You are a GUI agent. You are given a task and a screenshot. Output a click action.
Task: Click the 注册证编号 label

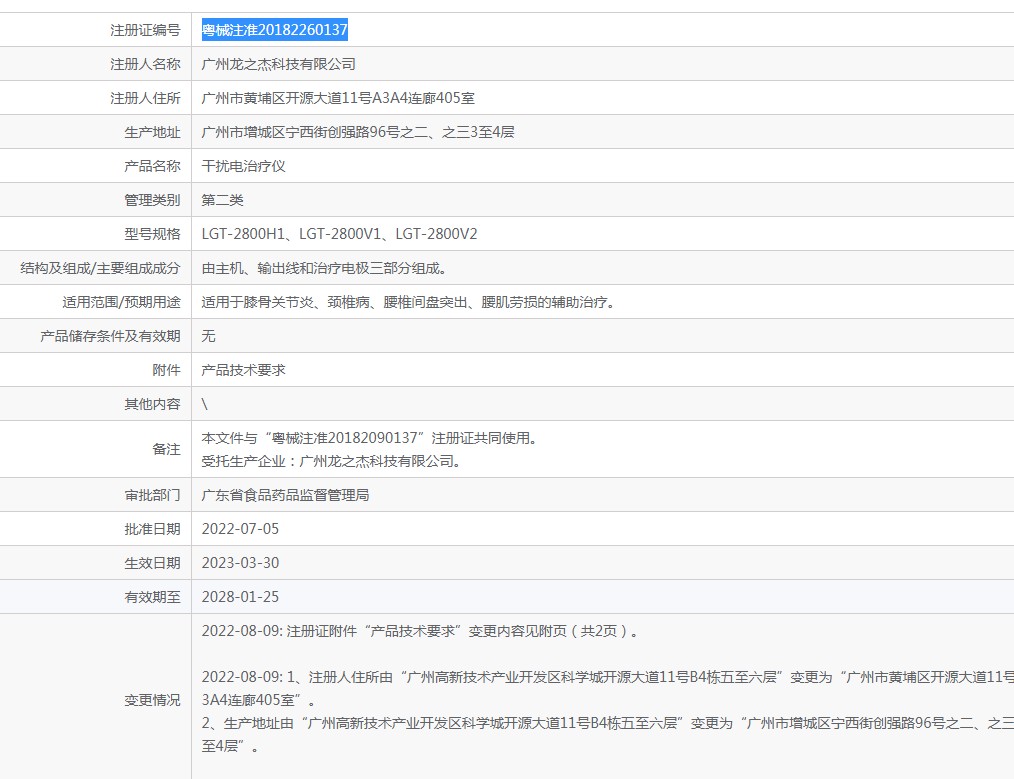tap(146, 30)
